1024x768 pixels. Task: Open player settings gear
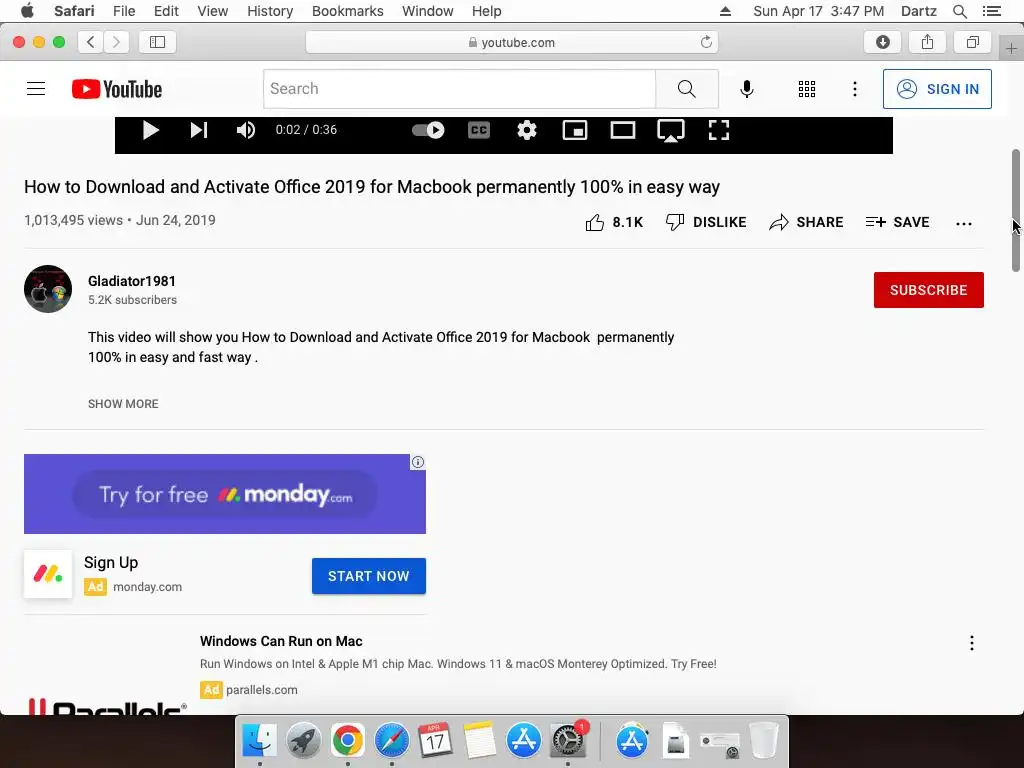[526, 130]
